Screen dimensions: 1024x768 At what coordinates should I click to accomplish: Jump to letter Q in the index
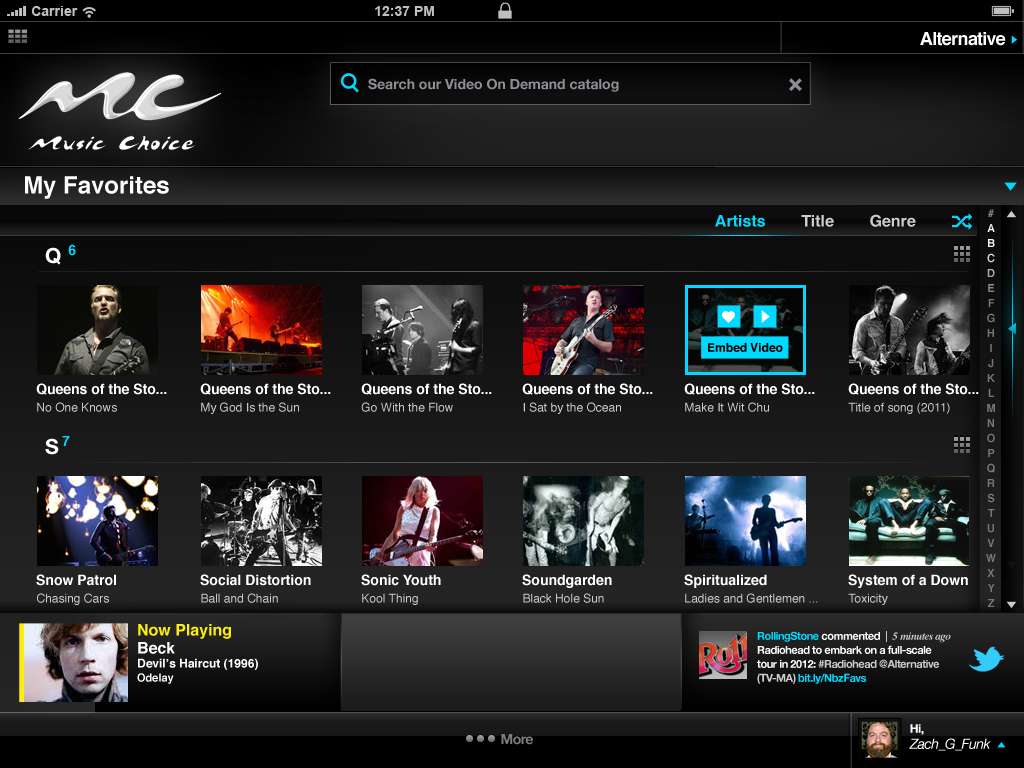[991, 468]
